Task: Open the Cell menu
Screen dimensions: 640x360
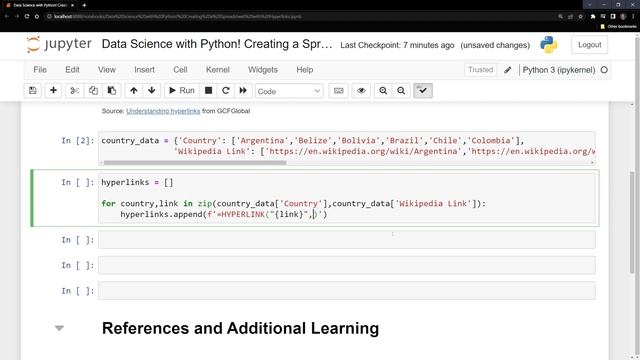Action: [x=180, y=70]
